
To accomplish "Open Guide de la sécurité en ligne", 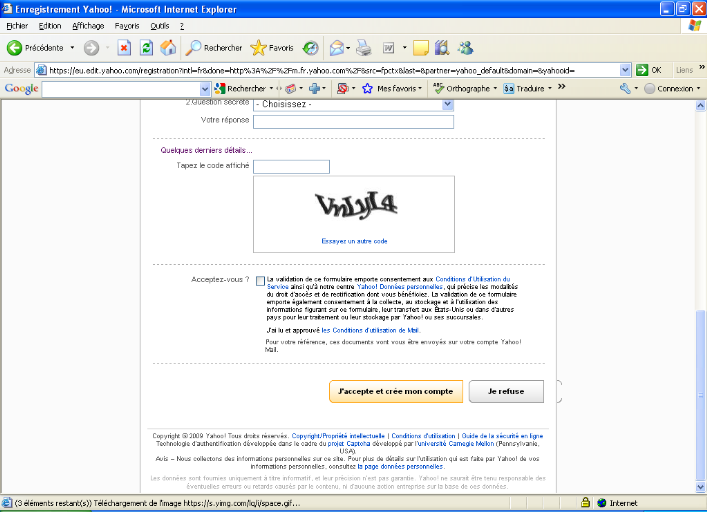I will point(502,436).
